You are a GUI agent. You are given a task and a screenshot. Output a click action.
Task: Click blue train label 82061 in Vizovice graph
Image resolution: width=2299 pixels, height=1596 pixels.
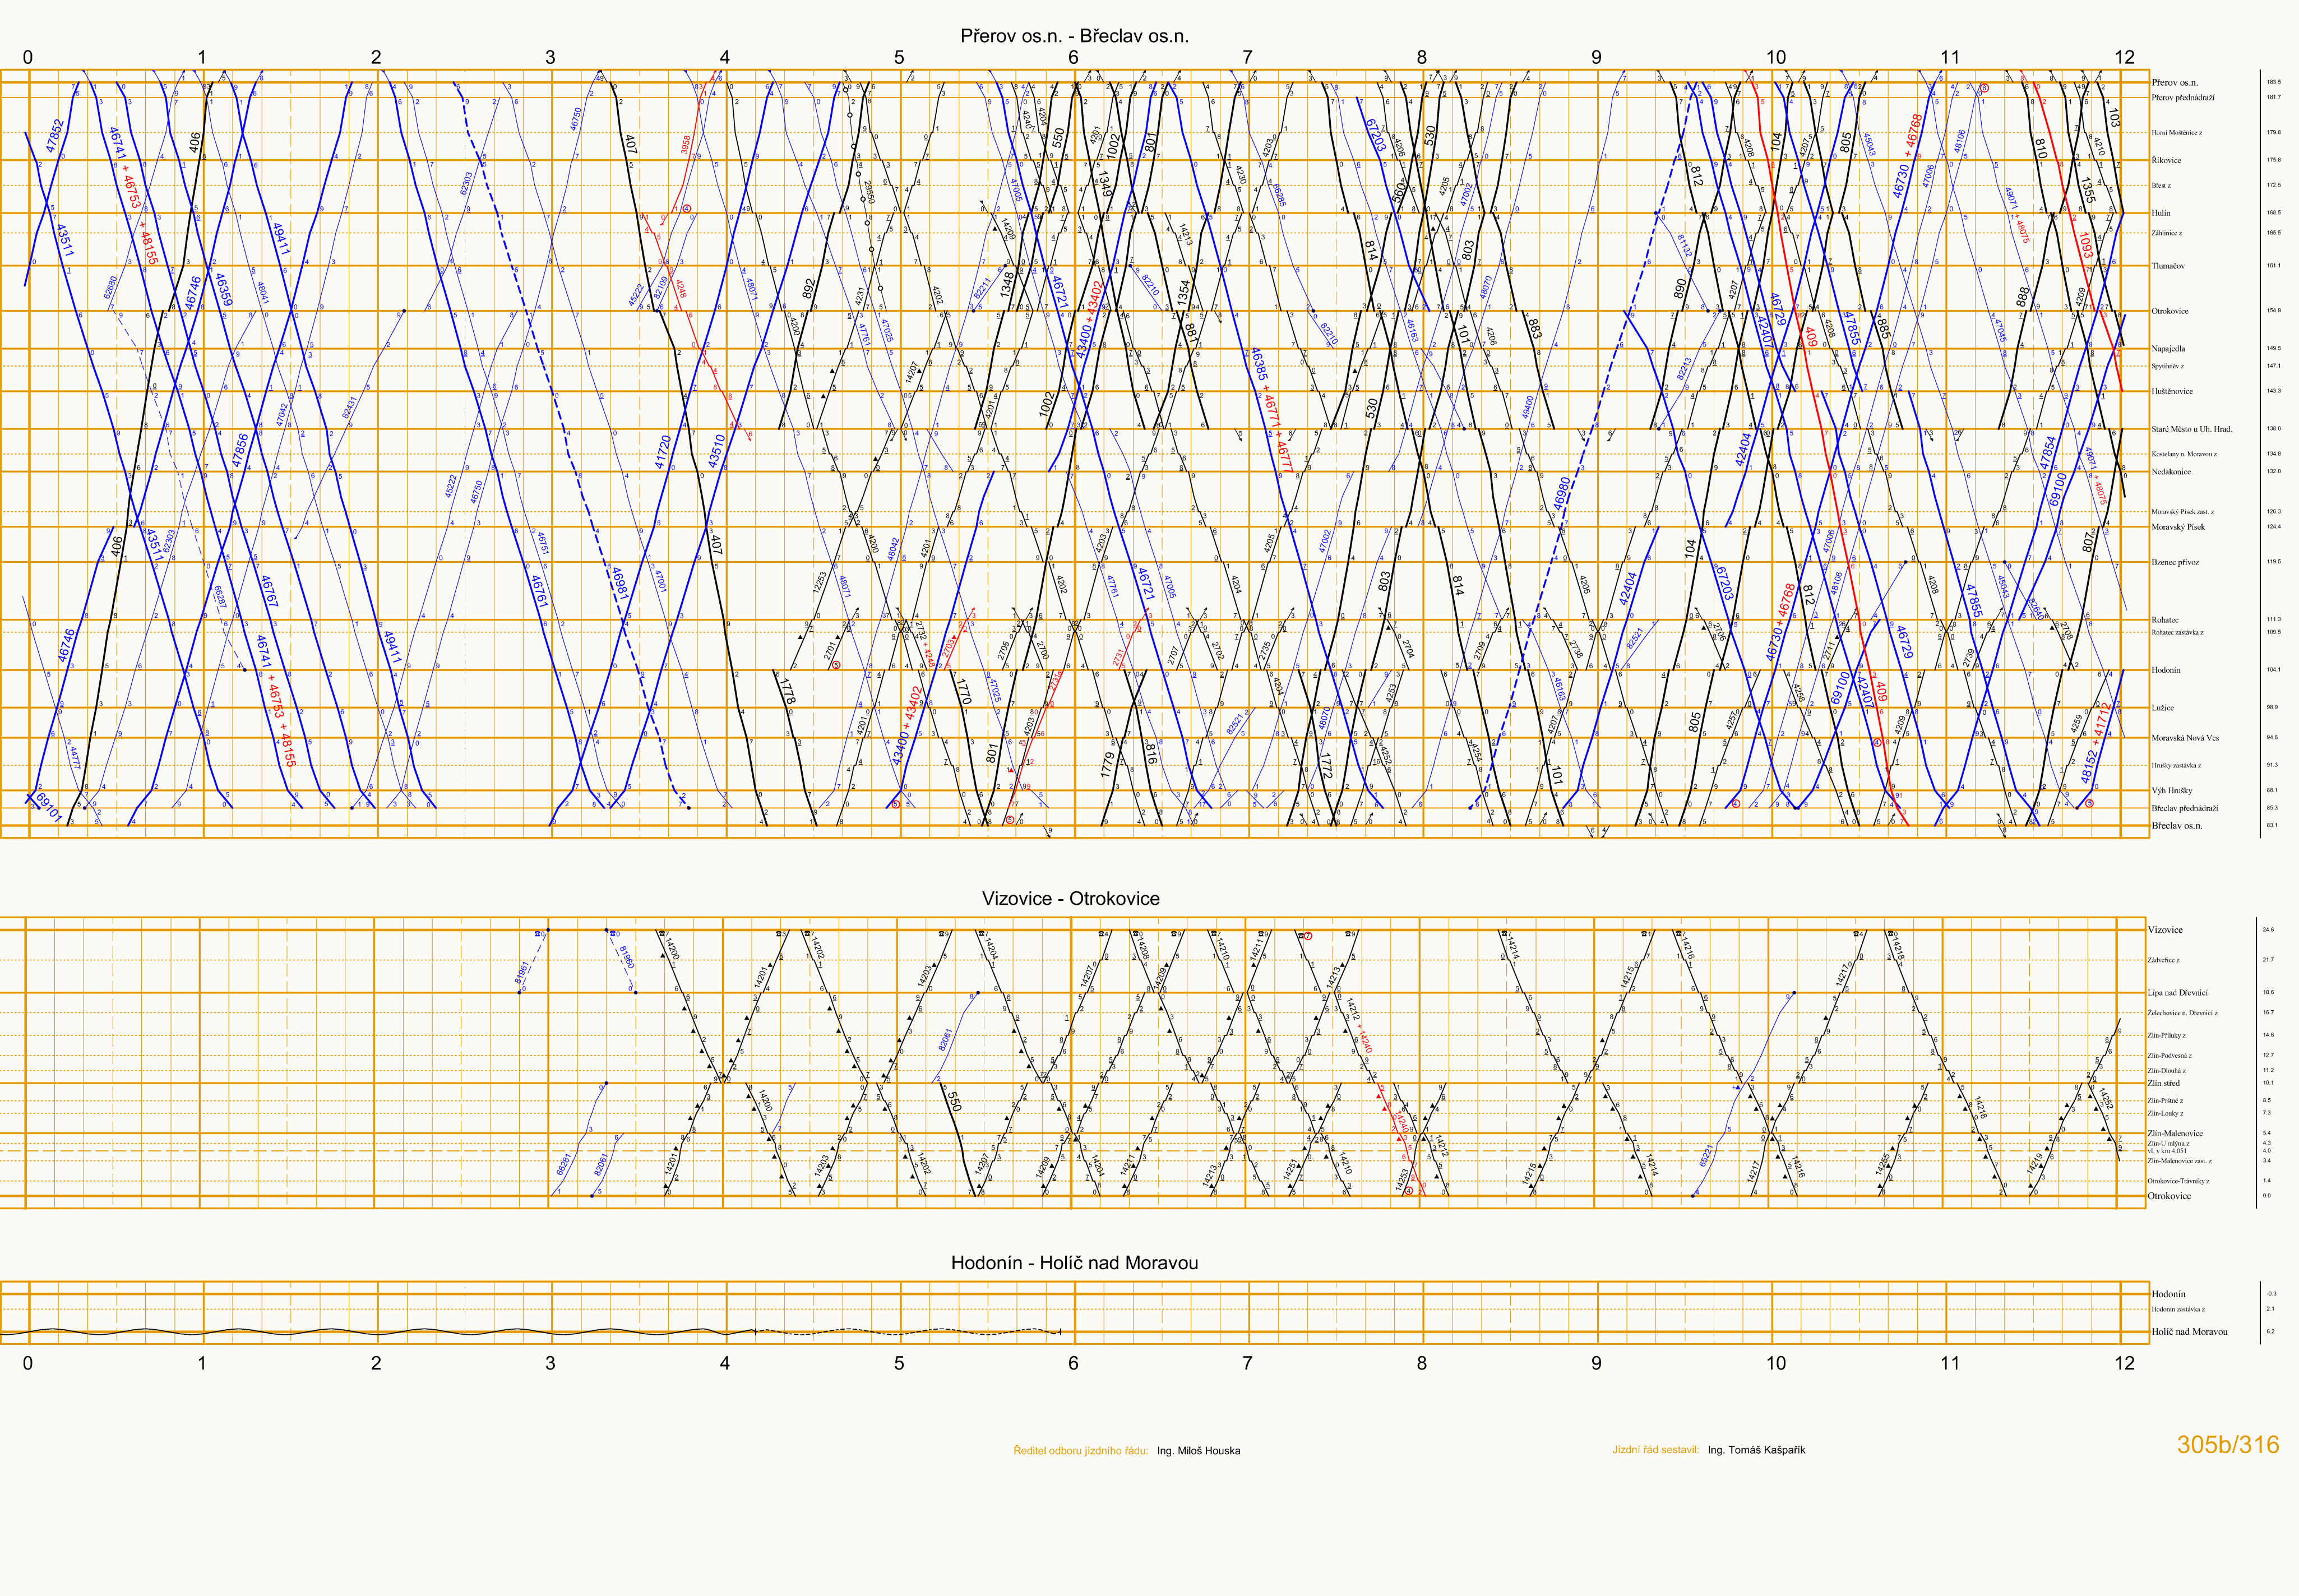coord(945,1040)
